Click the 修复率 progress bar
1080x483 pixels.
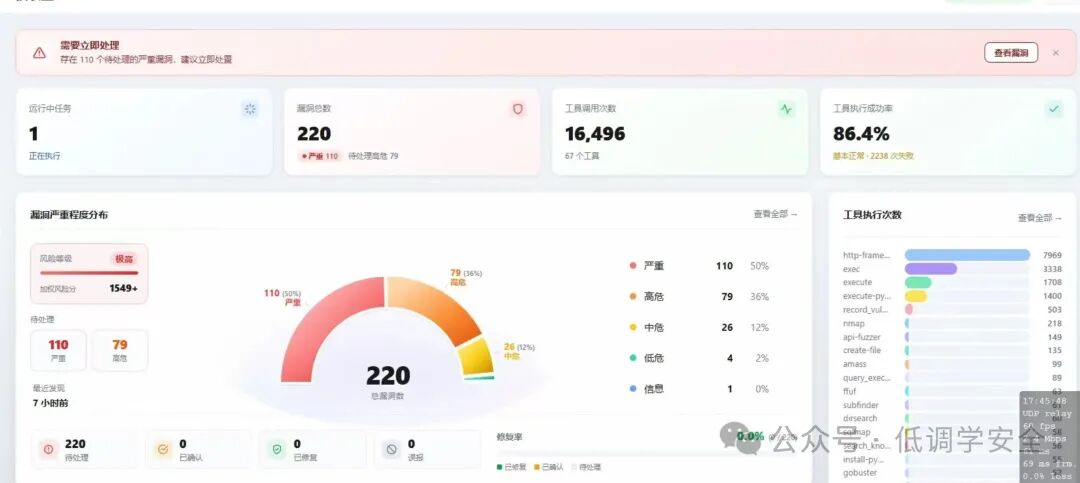point(645,454)
